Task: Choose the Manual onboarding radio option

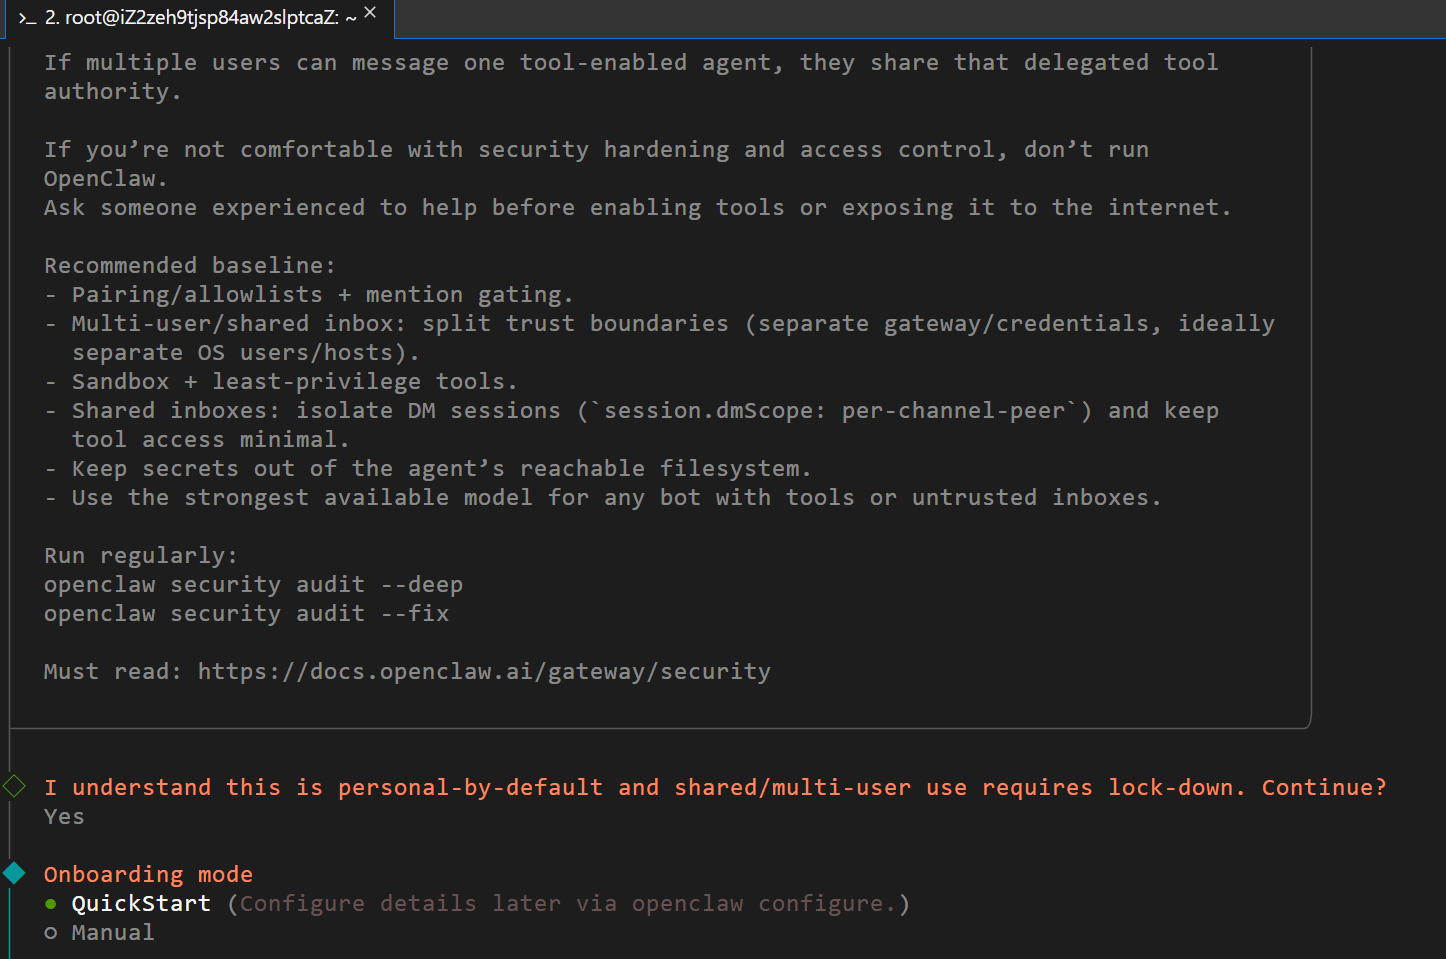Action: pos(51,933)
